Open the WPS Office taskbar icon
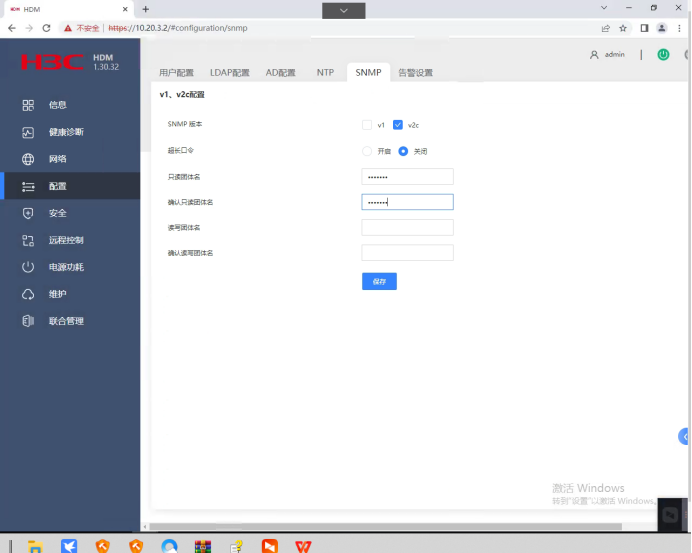Viewport: 692px width, 553px height. point(303,546)
